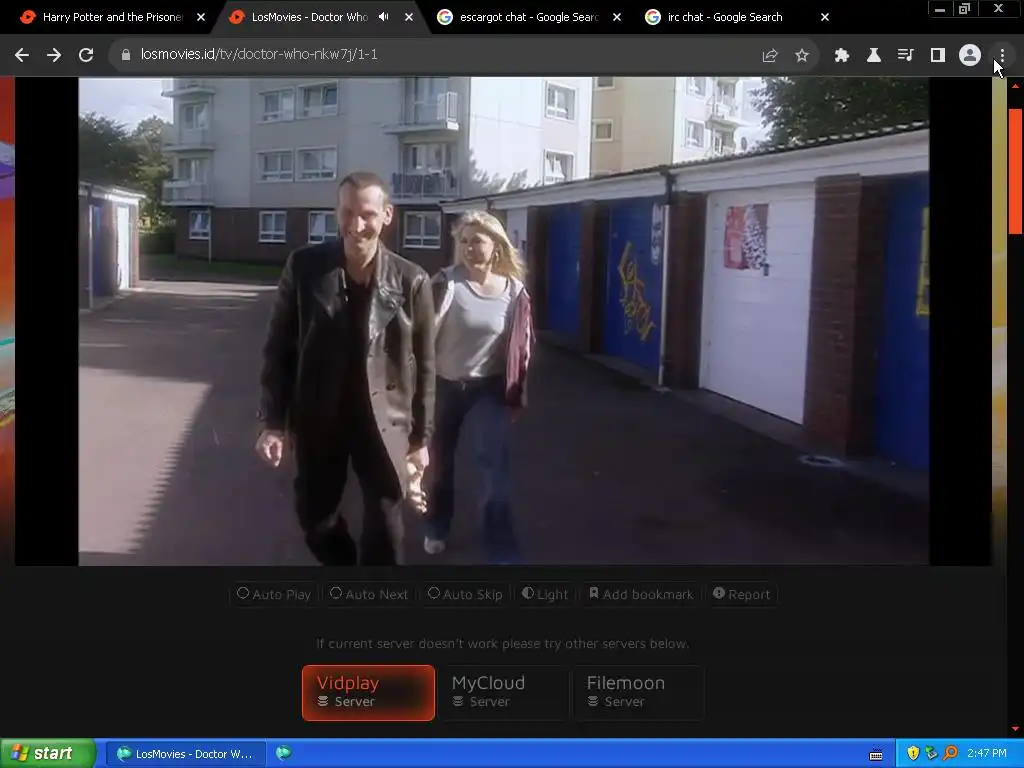
Task: Go forward with browser forward arrow
Action: pos(54,56)
